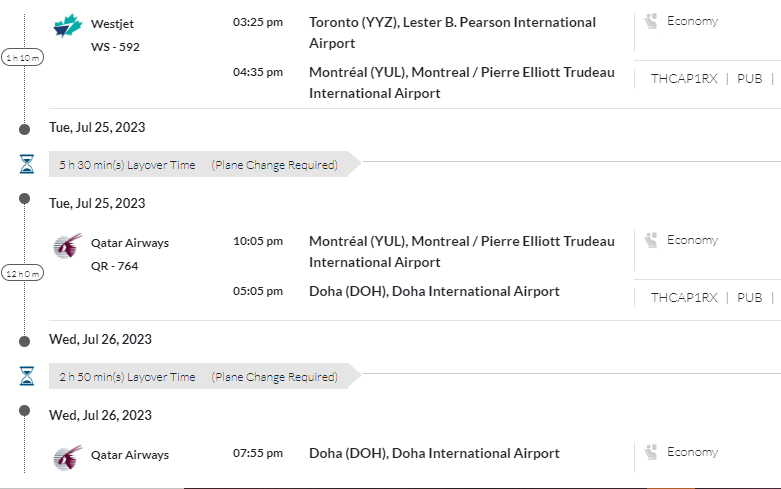Click the PUB label on the QR - 764 flight

pyautogui.click(x=749, y=297)
